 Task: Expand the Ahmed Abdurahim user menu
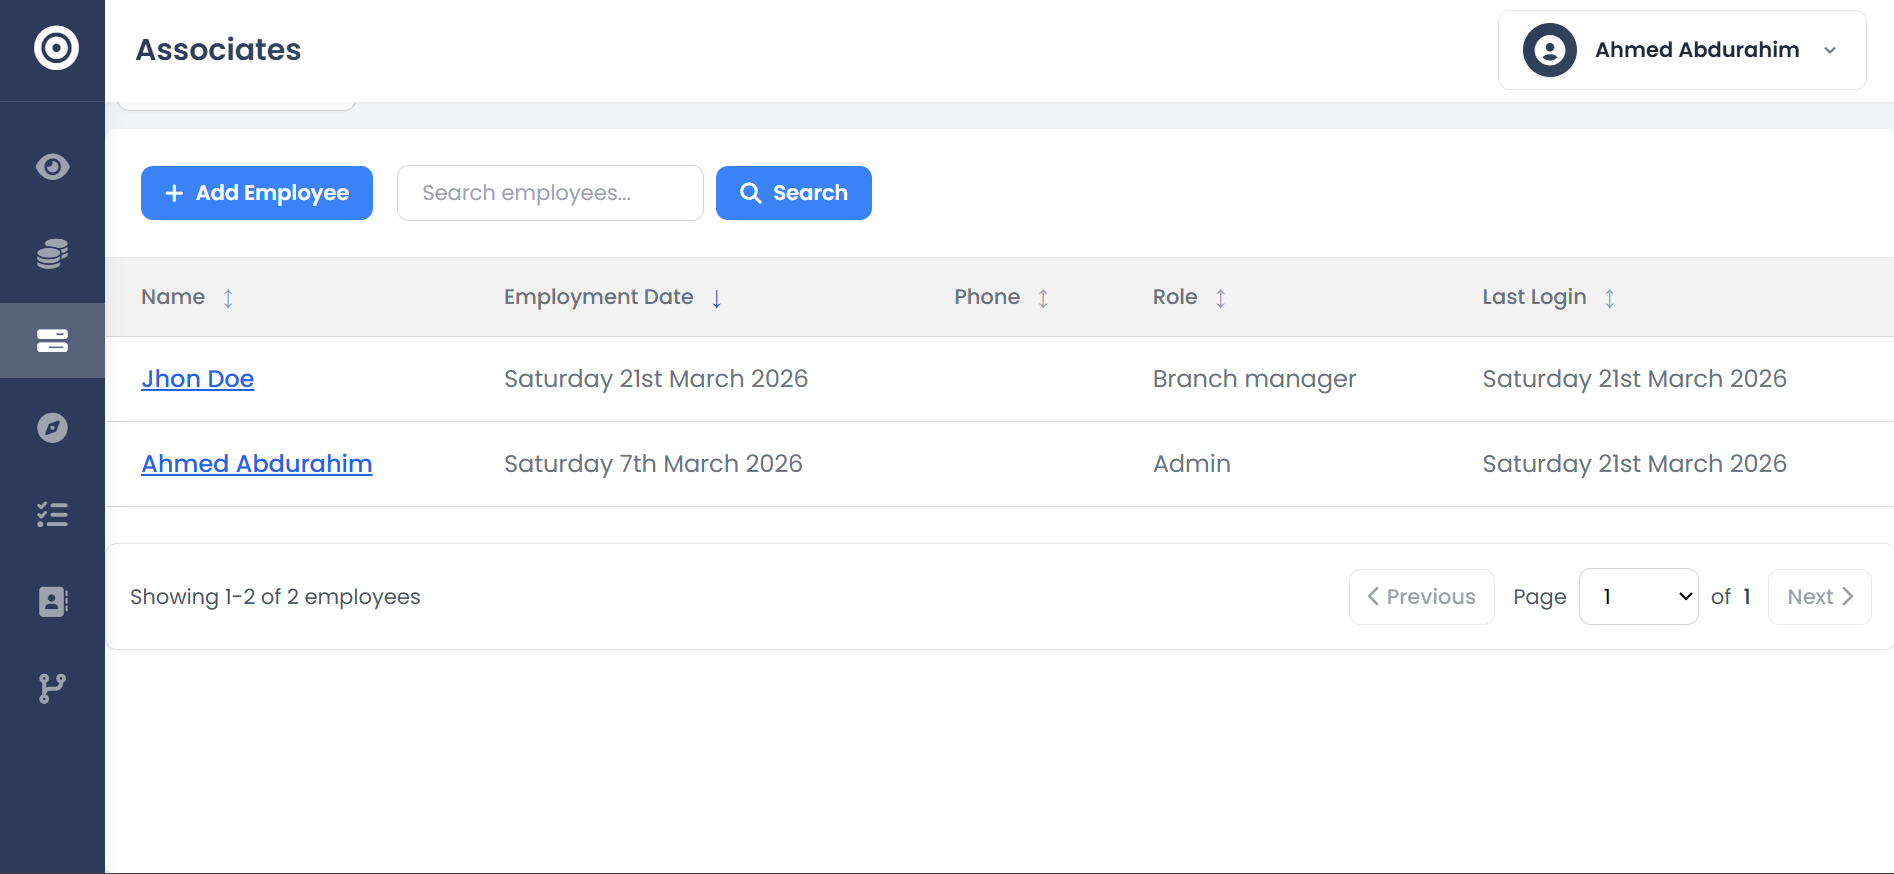pyautogui.click(x=1682, y=50)
